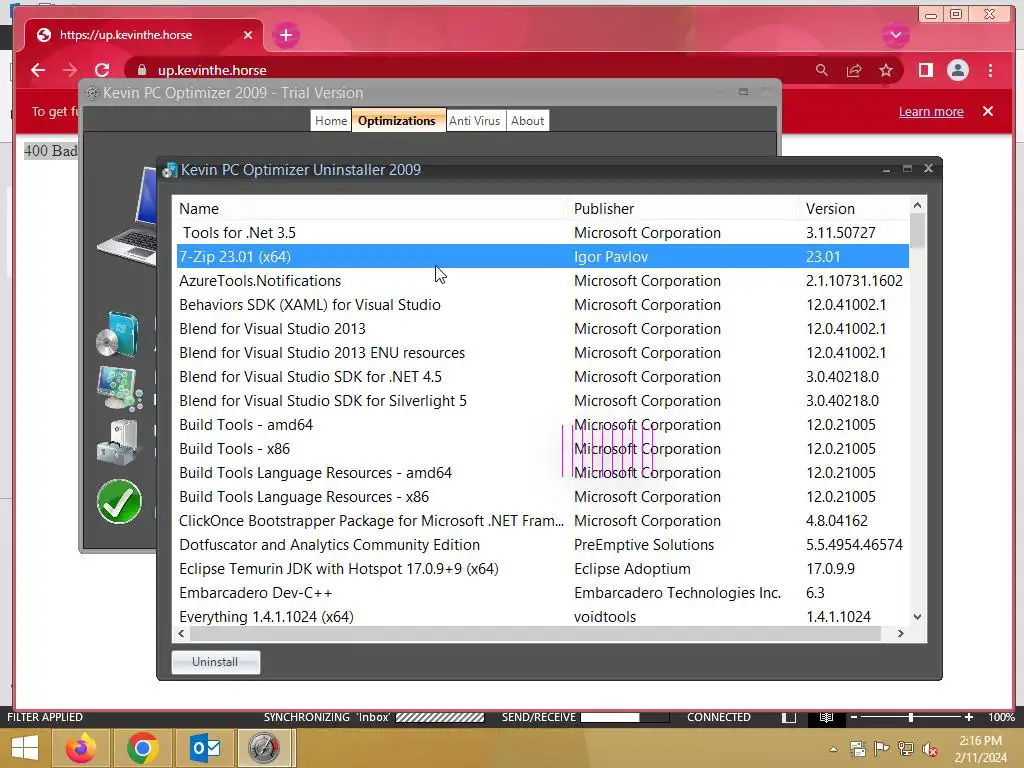The height and width of the screenshot is (768, 1024).
Task: Open the Optimizer gauge taskbar icon
Action: click(263, 748)
